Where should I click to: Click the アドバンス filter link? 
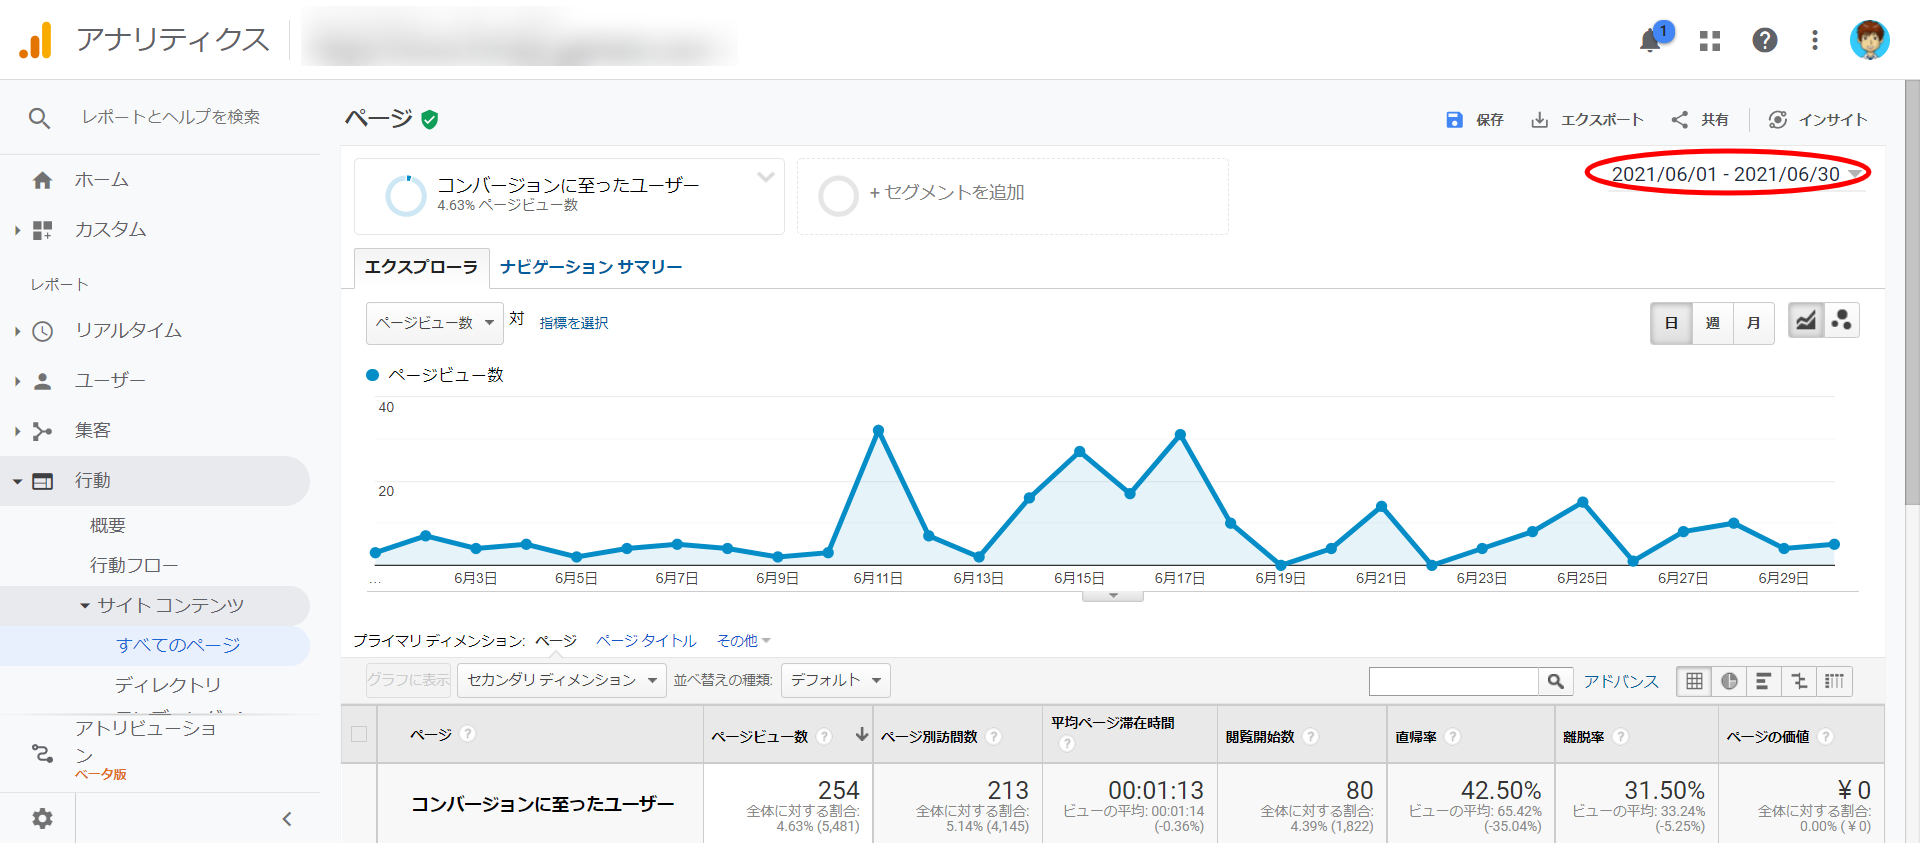(x=1620, y=681)
